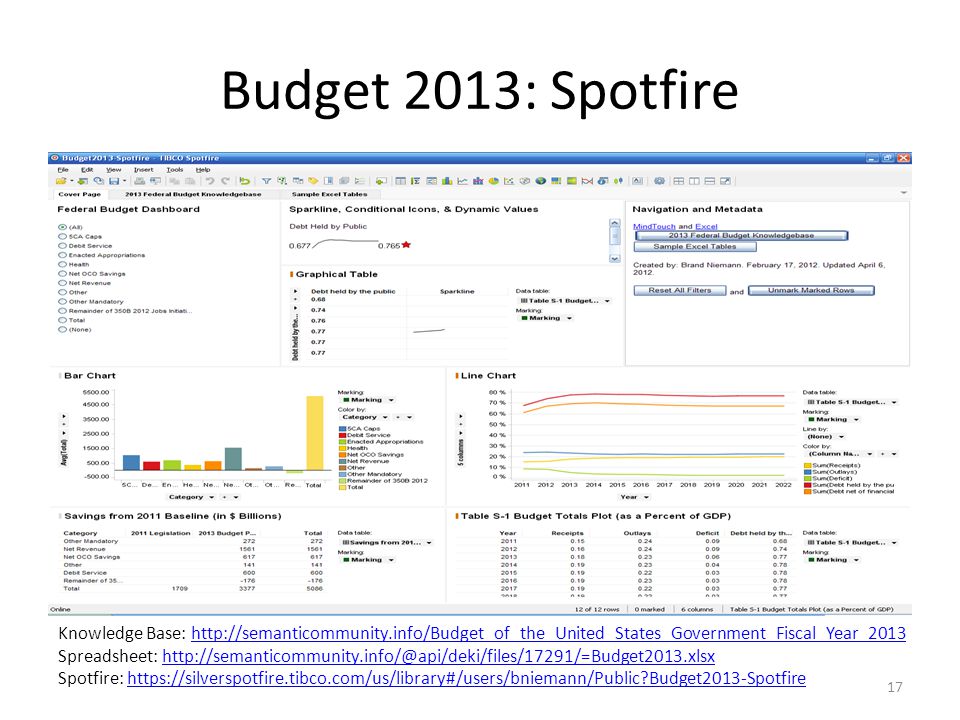This screenshot has width=960, height=720.
Task: Click the Unmark Marked Rows button
Action: [x=811, y=290]
